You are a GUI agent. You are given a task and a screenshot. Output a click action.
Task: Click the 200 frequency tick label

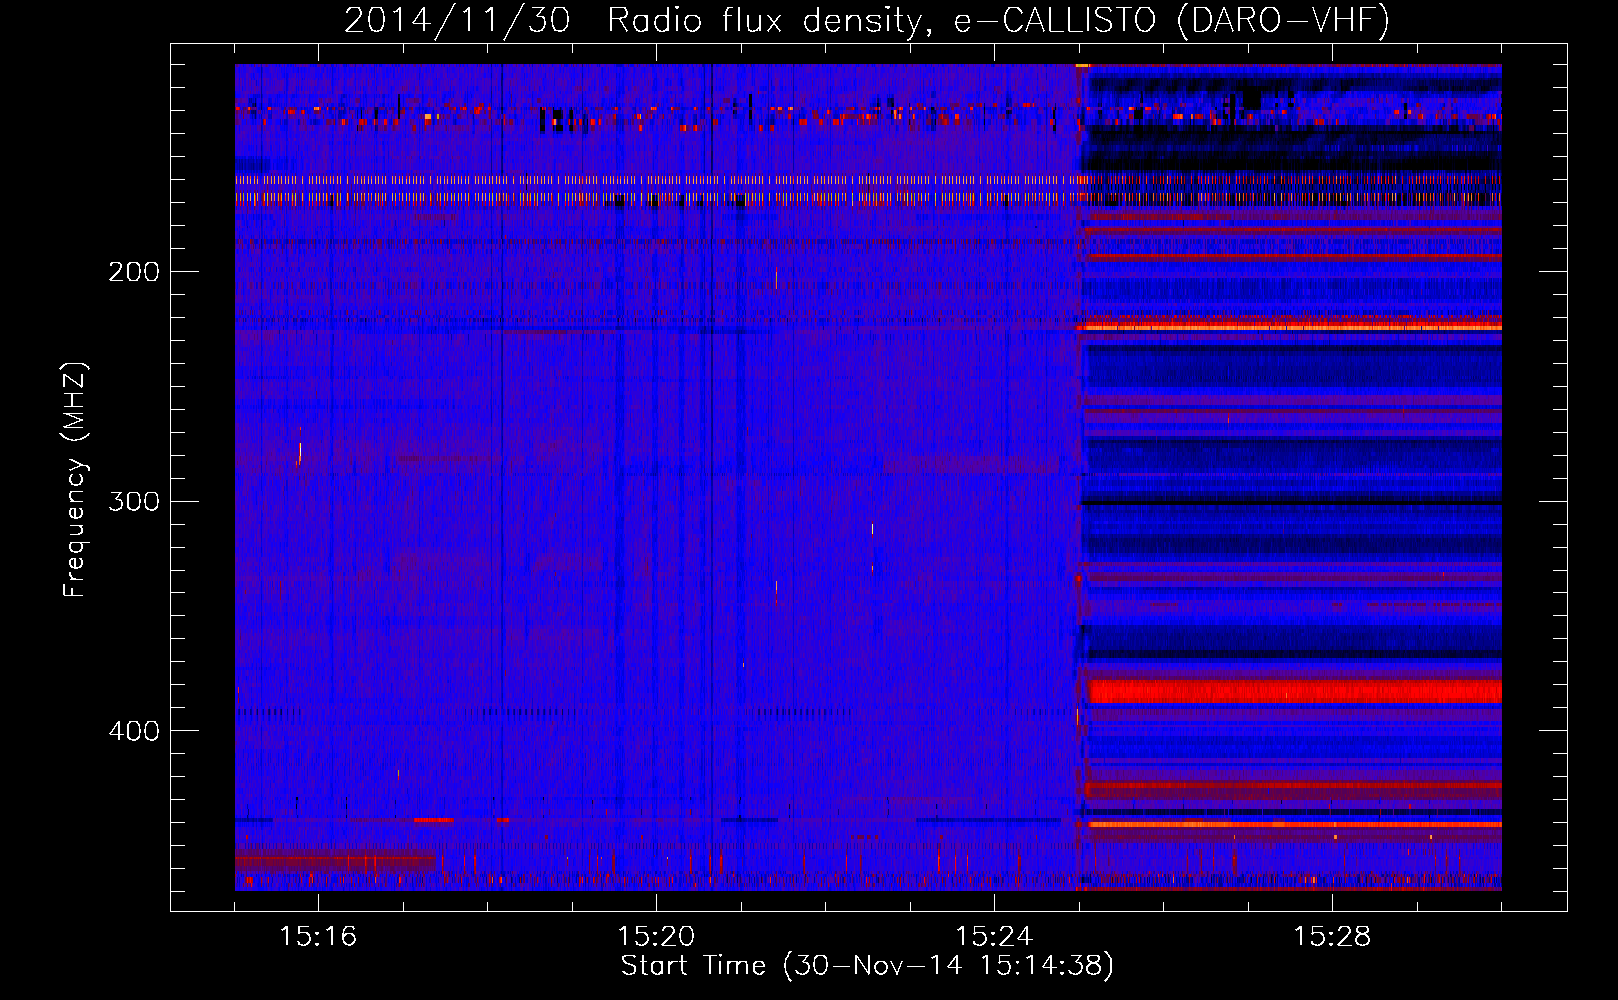click(134, 271)
